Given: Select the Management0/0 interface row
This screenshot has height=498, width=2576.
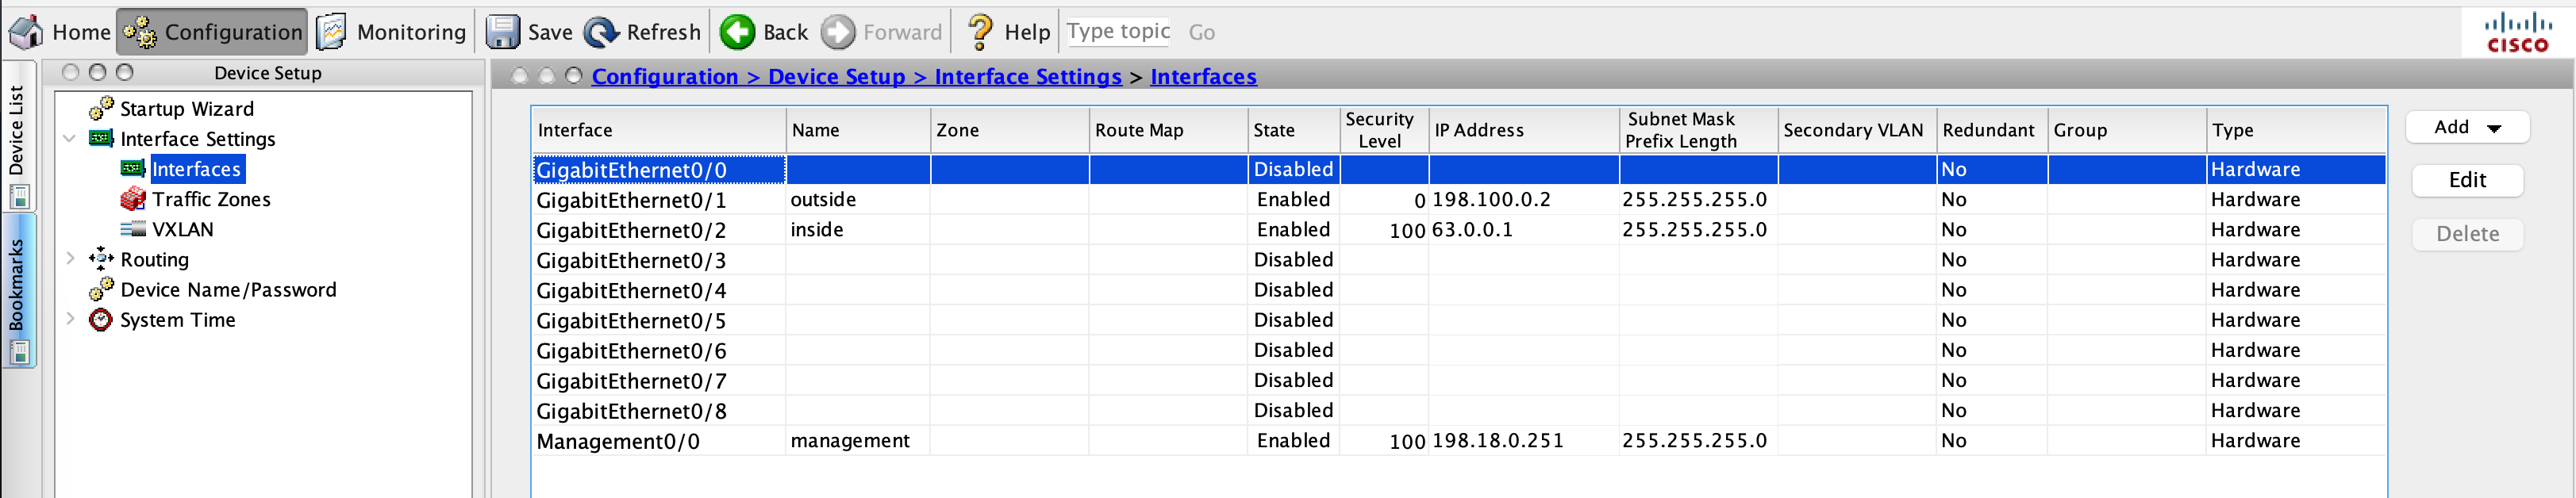Looking at the screenshot, I should (618, 441).
